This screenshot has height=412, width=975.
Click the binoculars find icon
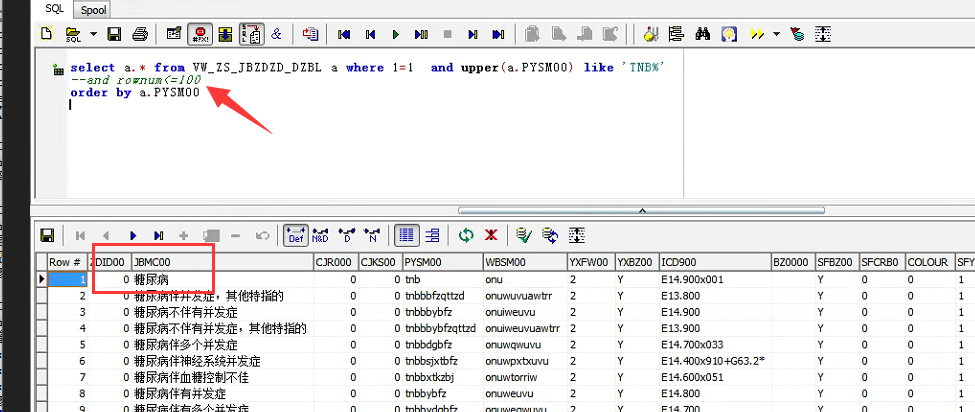(x=702, y=34)
